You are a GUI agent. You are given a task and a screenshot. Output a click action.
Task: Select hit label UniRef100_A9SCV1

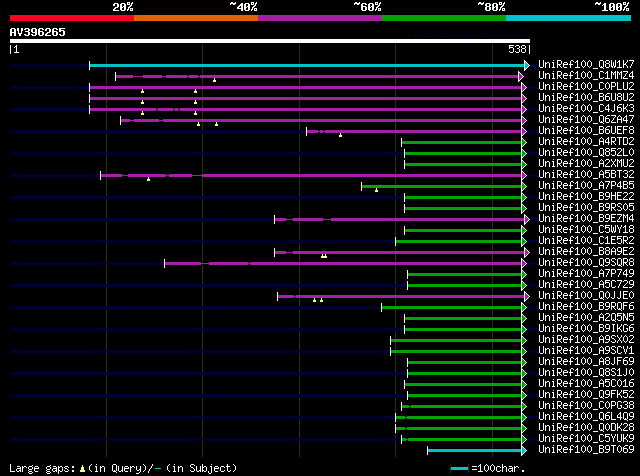(x=586, y=351)
